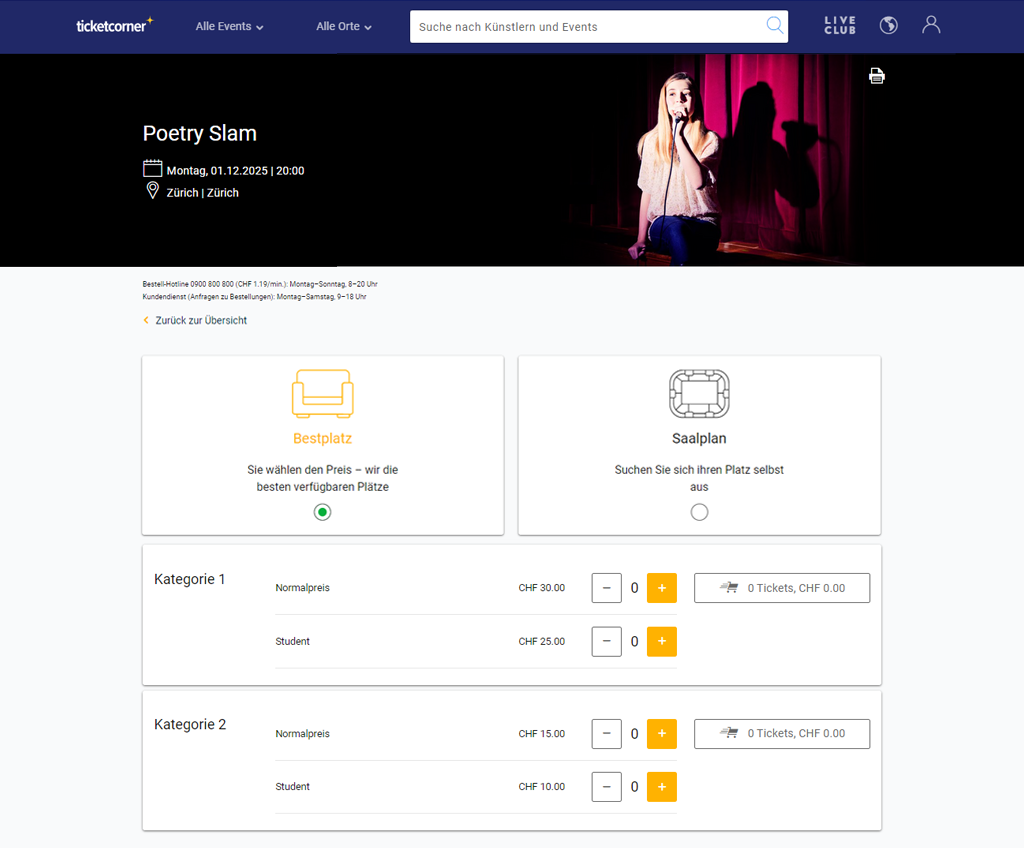Click Kategorie 1 cart button 0 Tickets
The height and width of the screenshot is (848, 1024).
pos(782,588)
